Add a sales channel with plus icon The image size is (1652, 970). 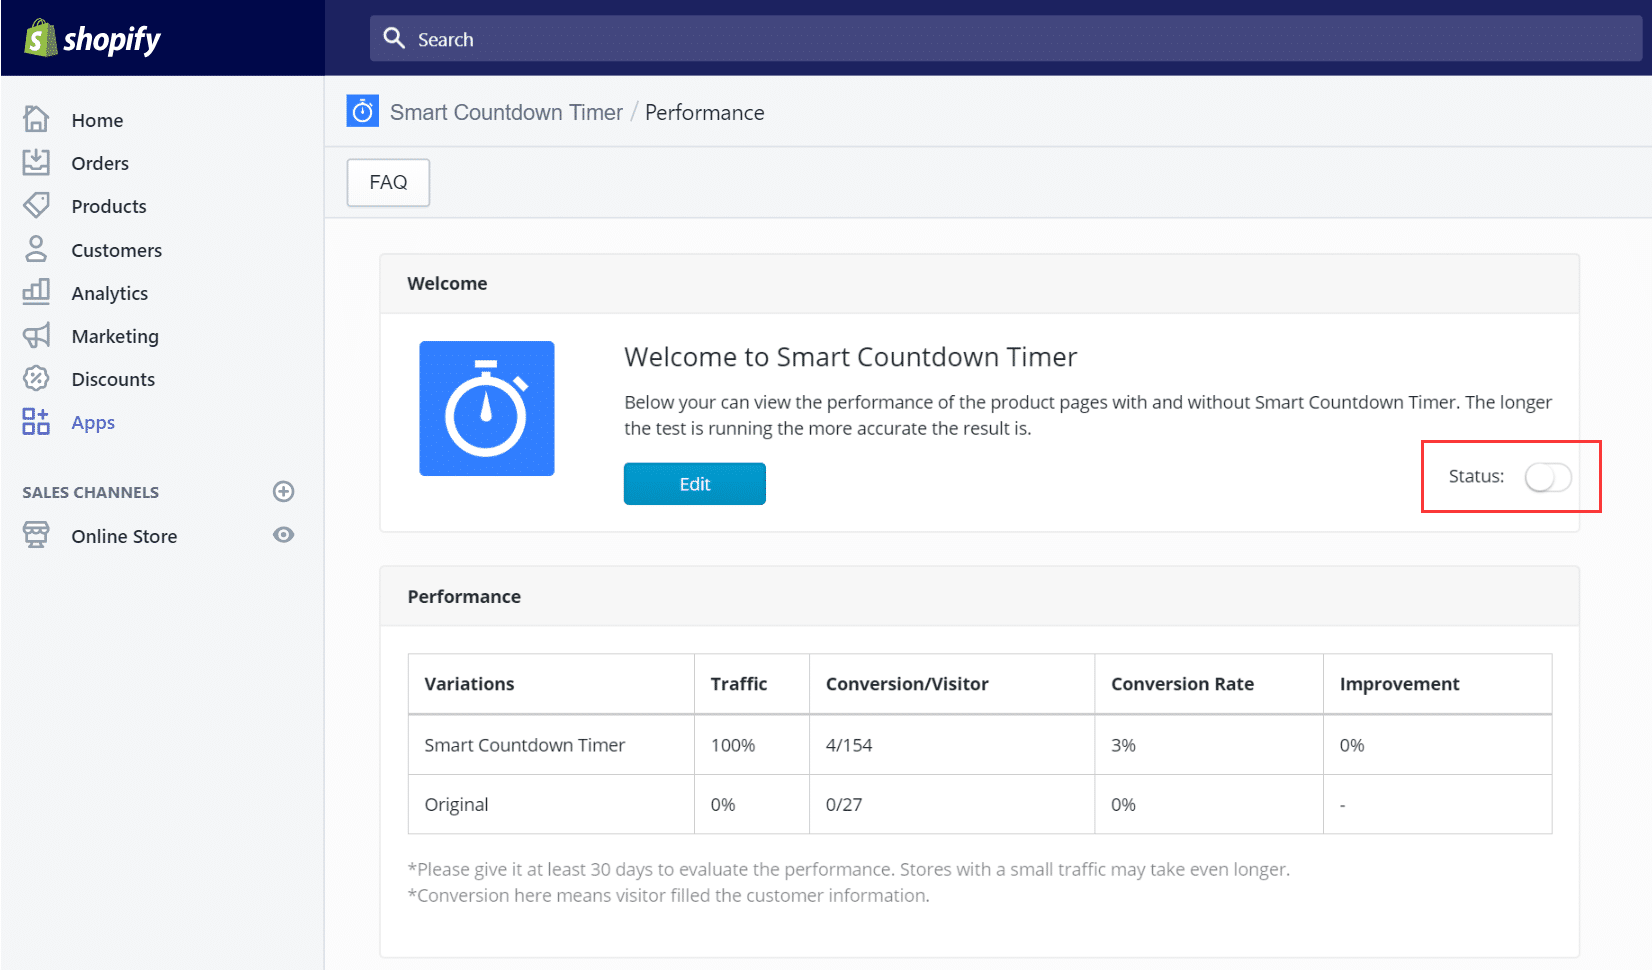(x=284, y=491)
